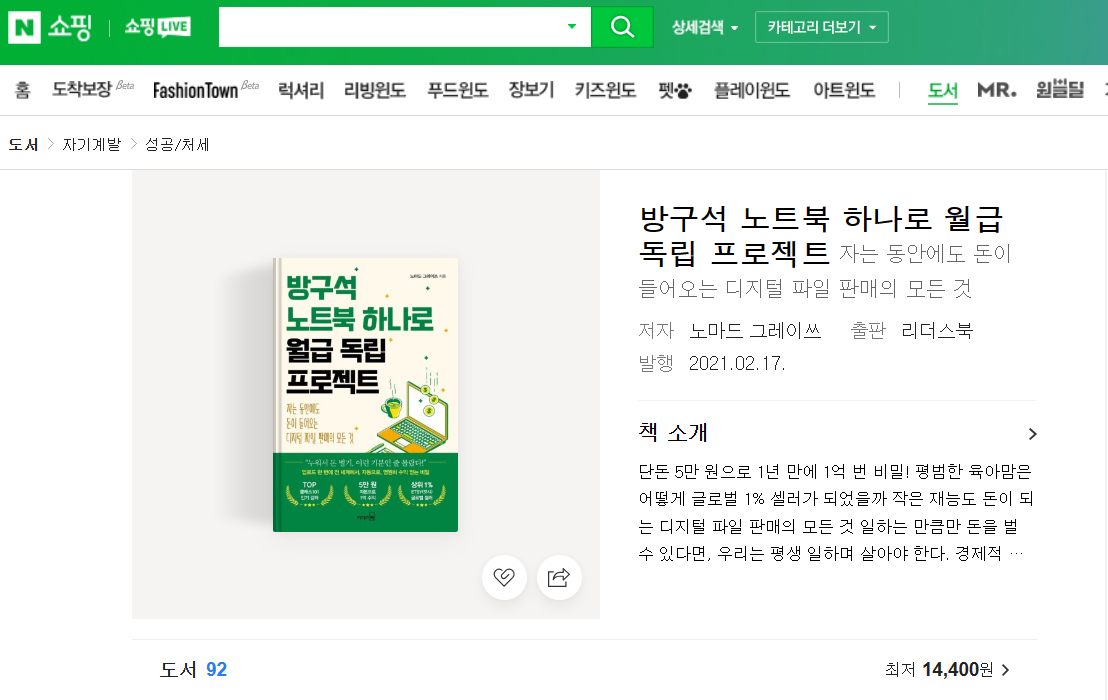Open the 쇼핑 home logo

pos(70,28)
